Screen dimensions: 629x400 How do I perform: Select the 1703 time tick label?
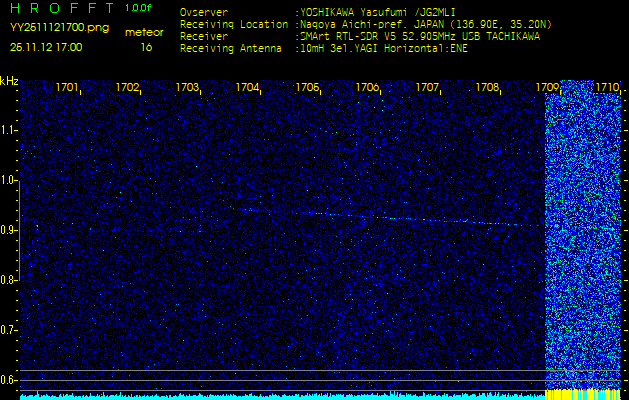(x=187, y=87)
